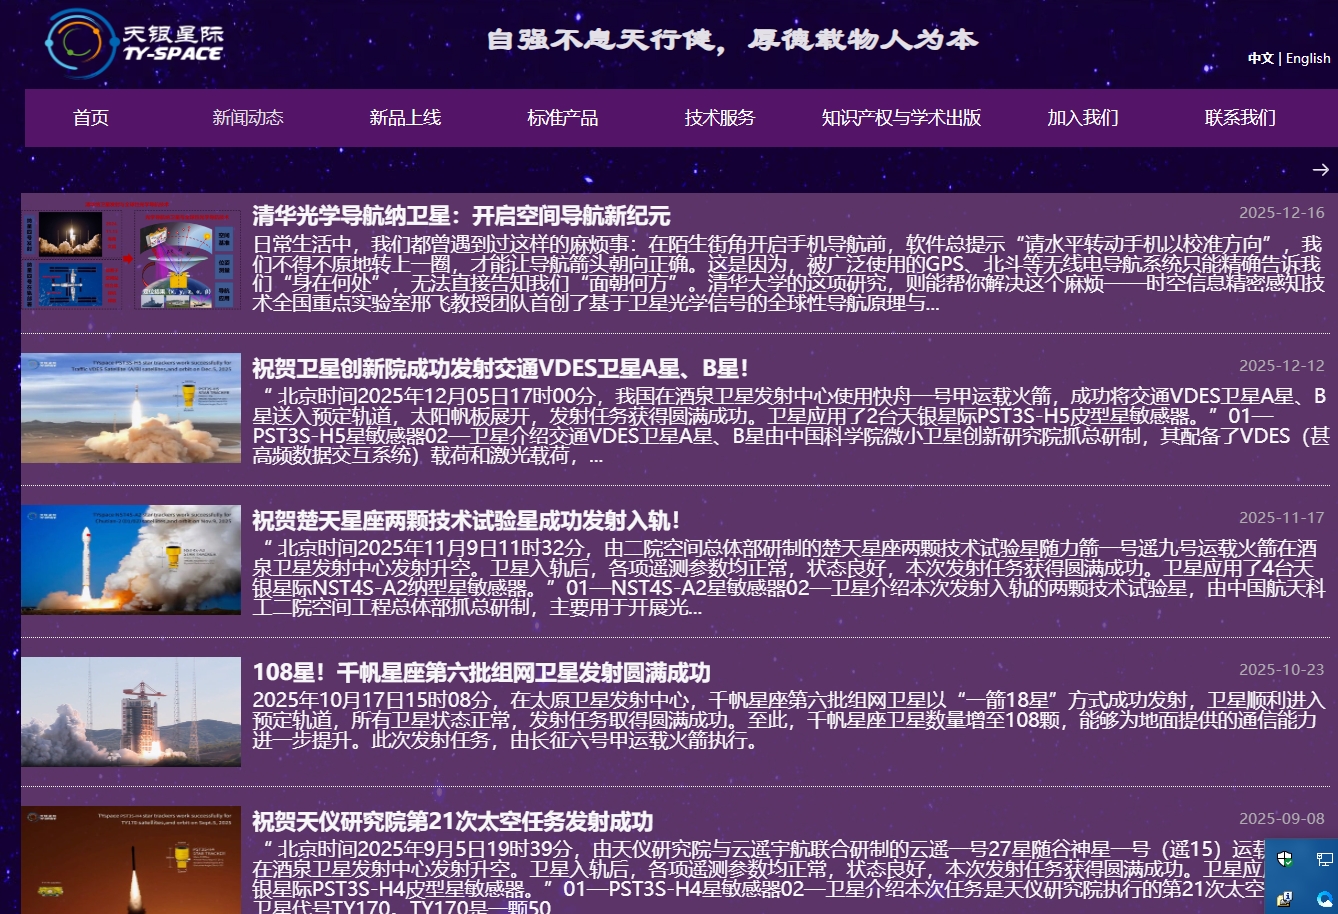This screenshot has height=914, width=1338.
Task: Click summary text starting 北京时间2025年12月05日17时00分
Action: tap(790, 425)
